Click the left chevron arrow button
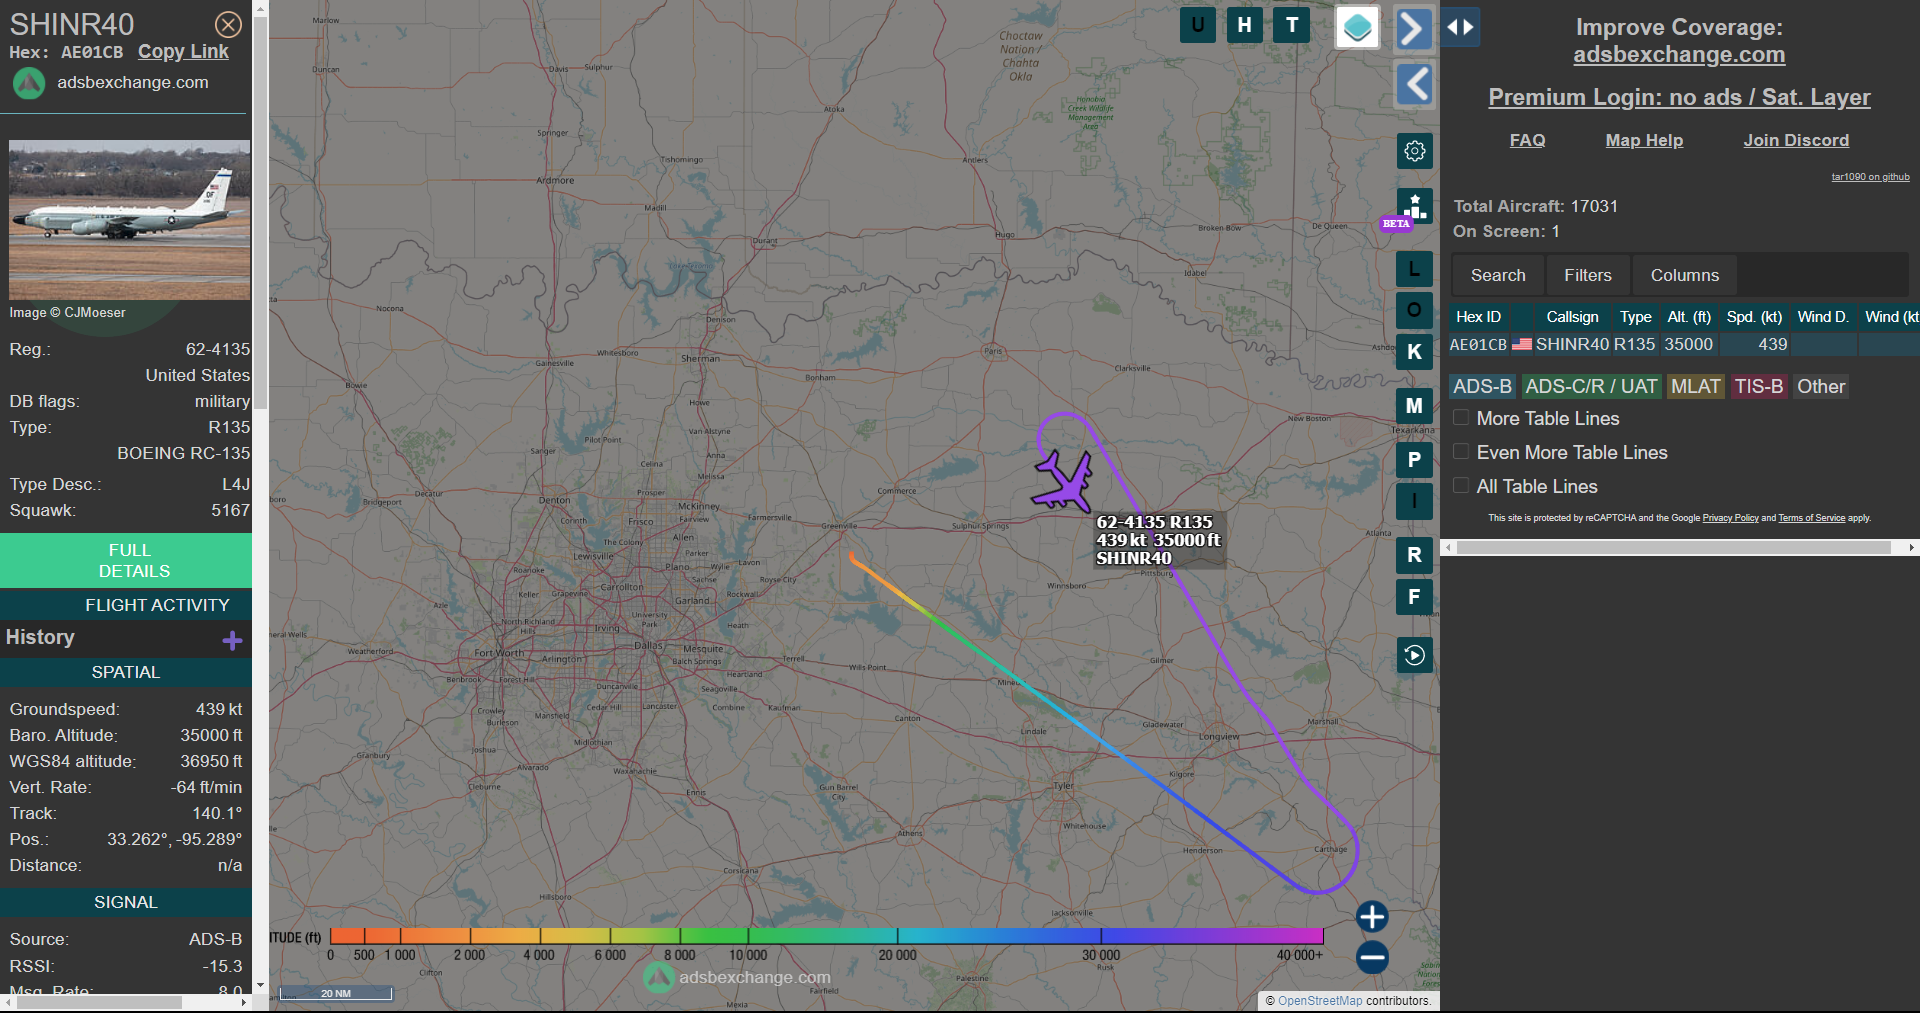1920x1013 pixels. tap(1414, 84)
